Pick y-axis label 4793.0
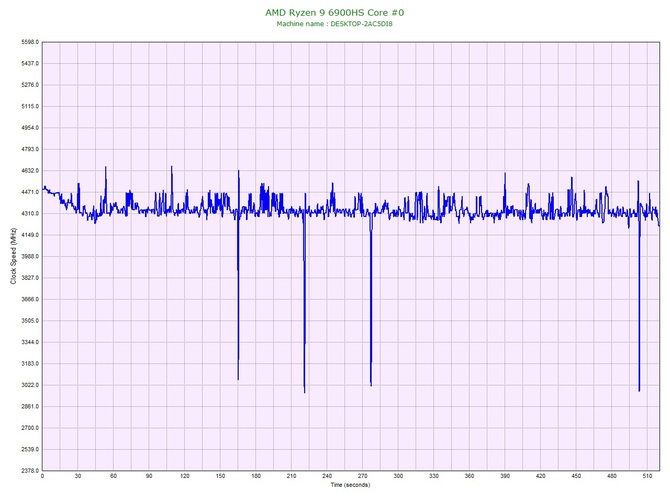The height and width of the screenshot is (502, 670). 30,149
